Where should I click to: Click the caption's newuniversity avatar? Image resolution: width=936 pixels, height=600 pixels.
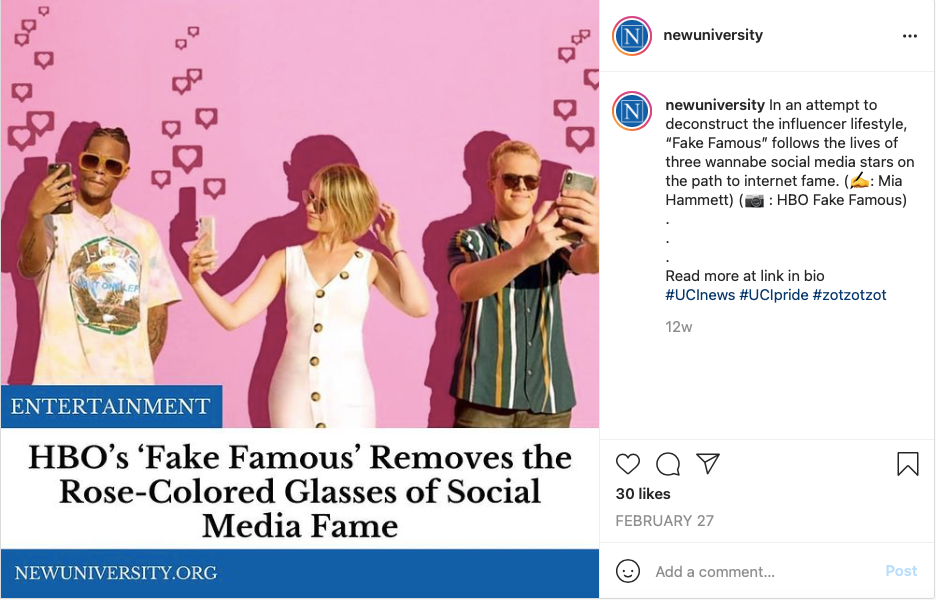(632, 111)
